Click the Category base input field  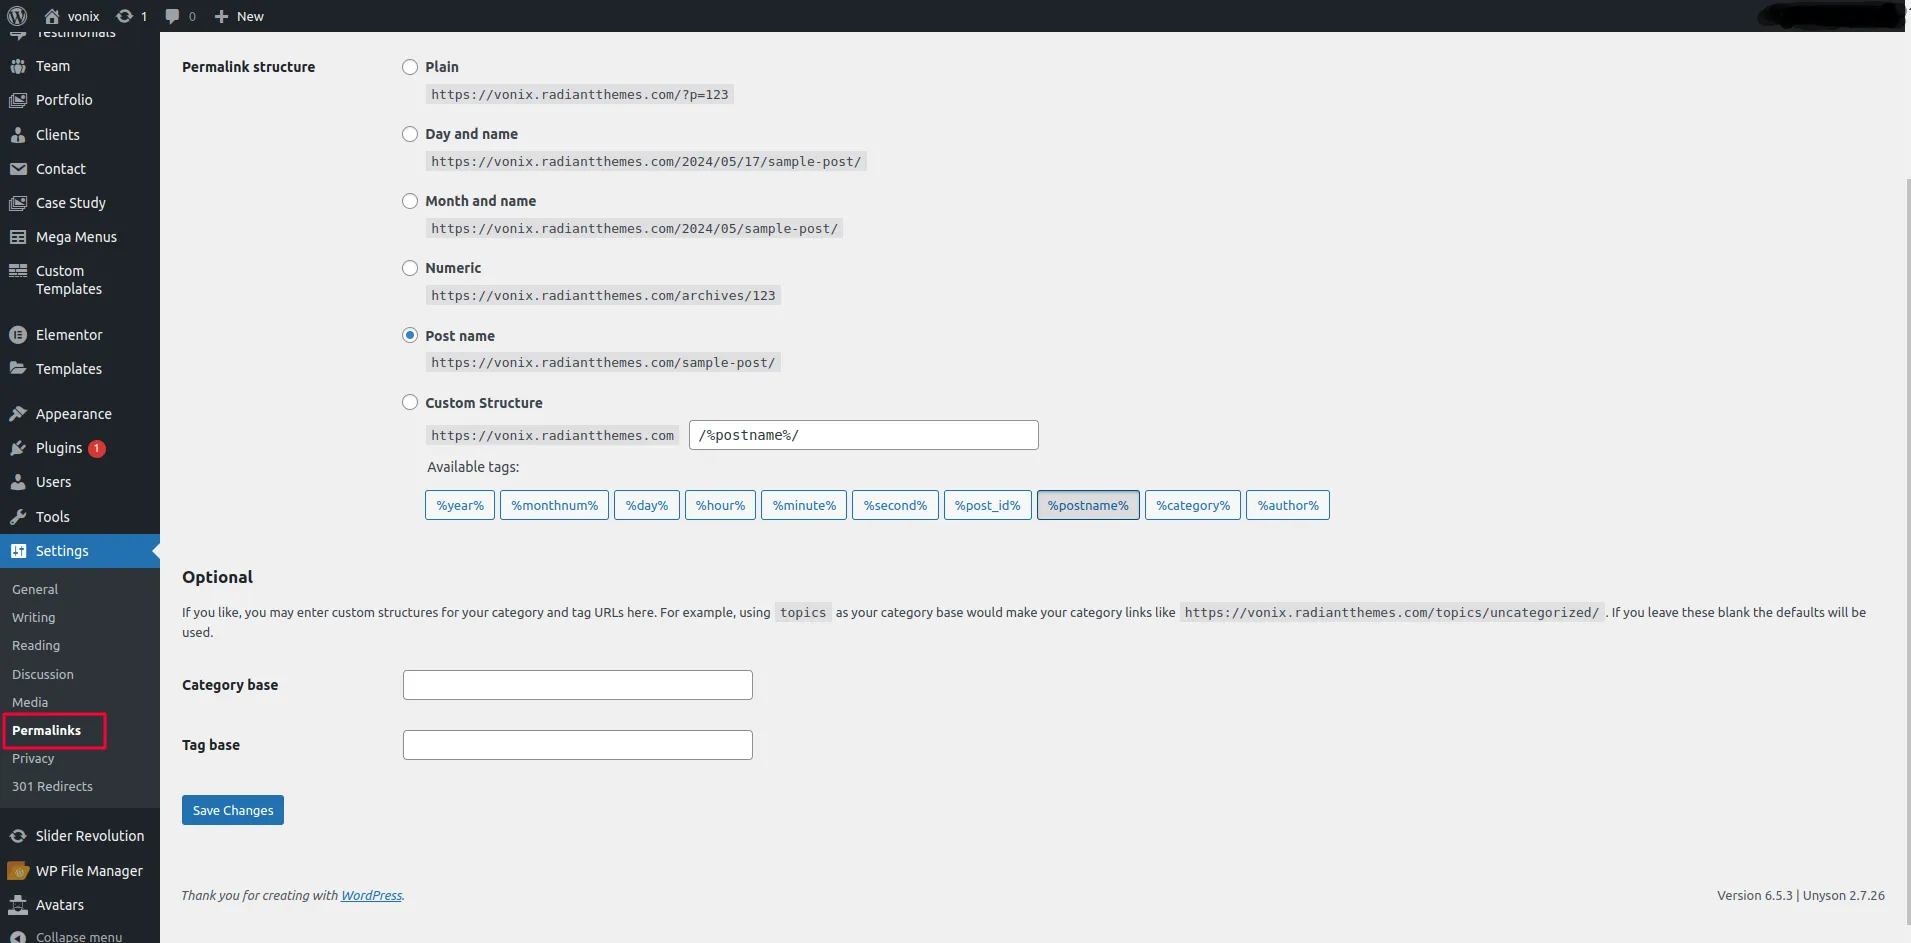click(578, 685)
